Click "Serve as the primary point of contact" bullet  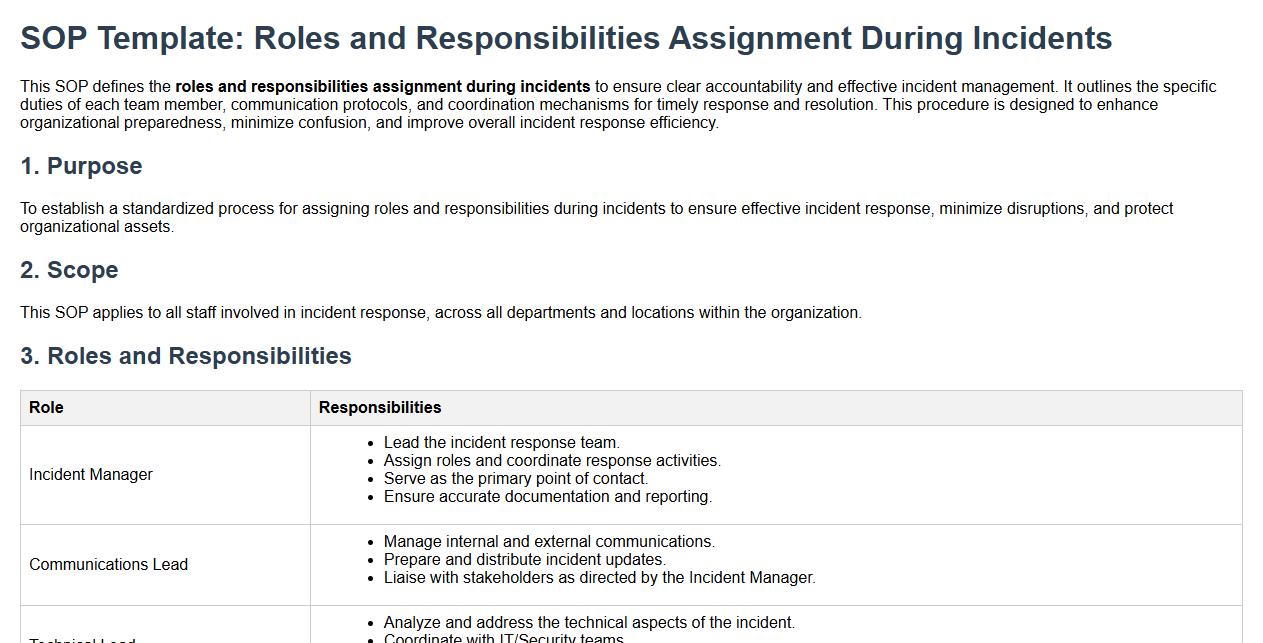[516, 479]
